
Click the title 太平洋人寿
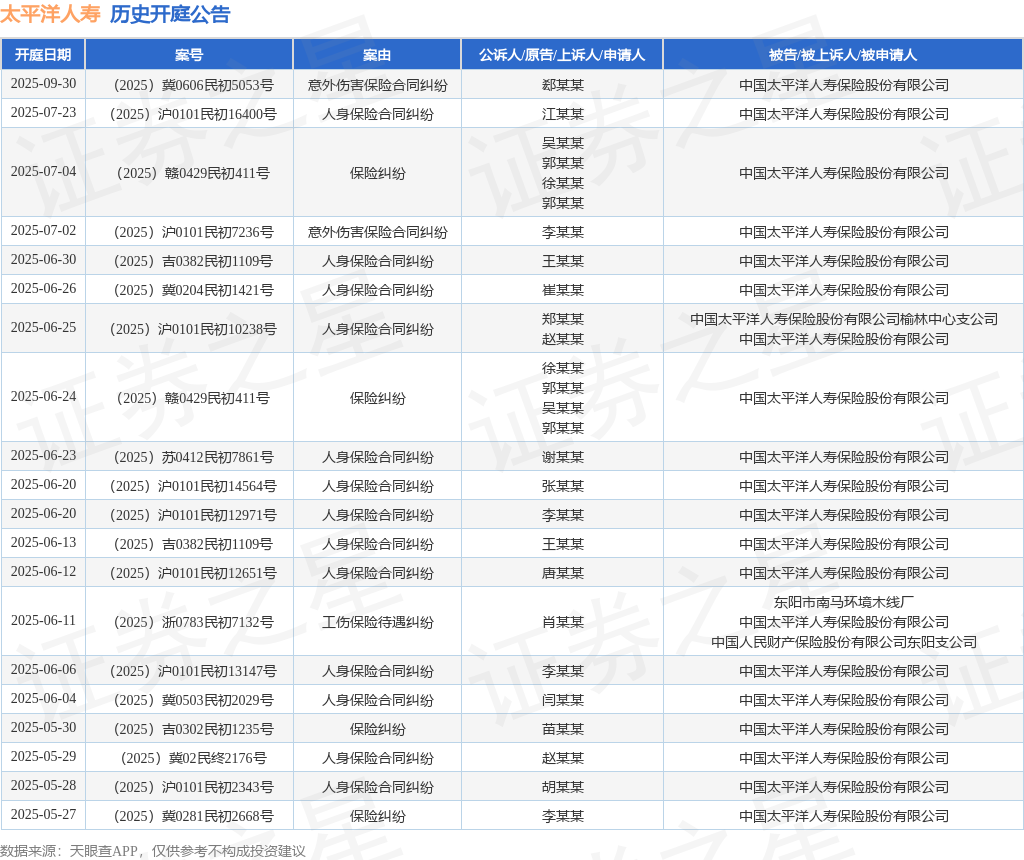[50, 14]
